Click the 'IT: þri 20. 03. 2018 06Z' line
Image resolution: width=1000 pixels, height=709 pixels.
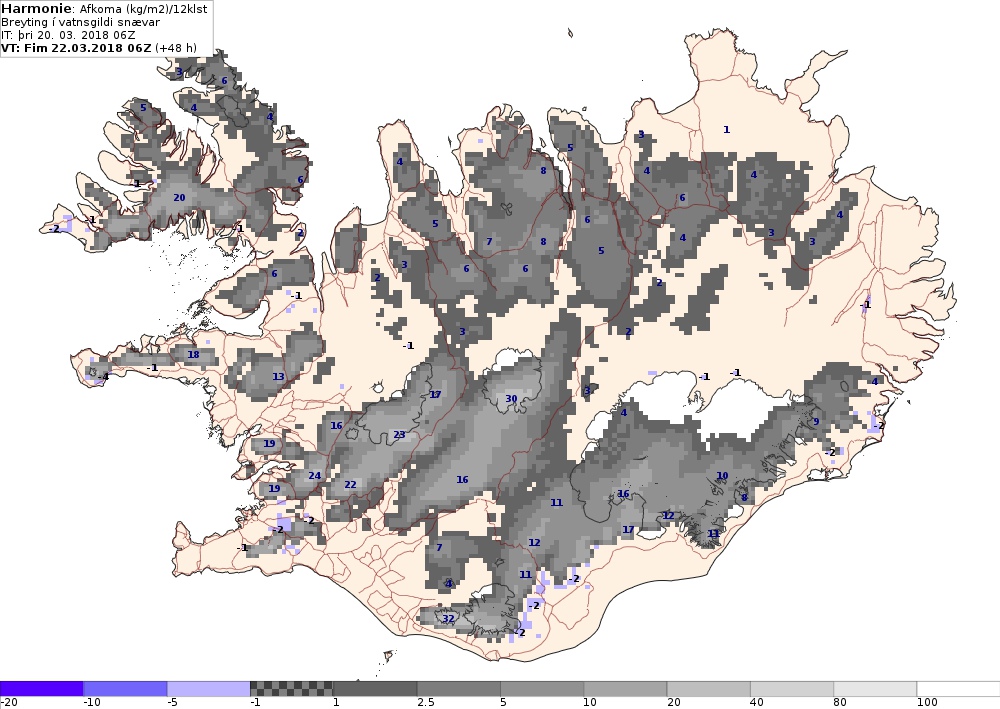[68, 35]
